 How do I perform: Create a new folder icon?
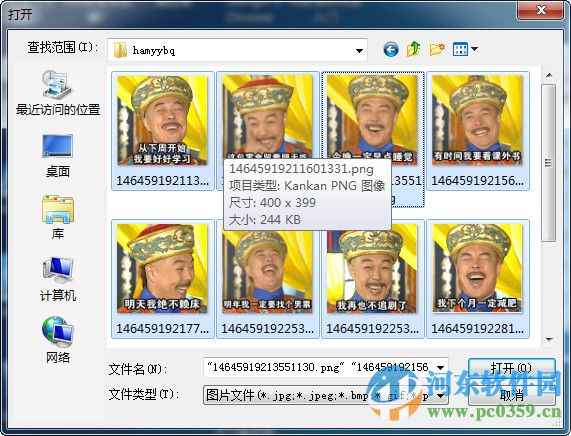(437, 49)
